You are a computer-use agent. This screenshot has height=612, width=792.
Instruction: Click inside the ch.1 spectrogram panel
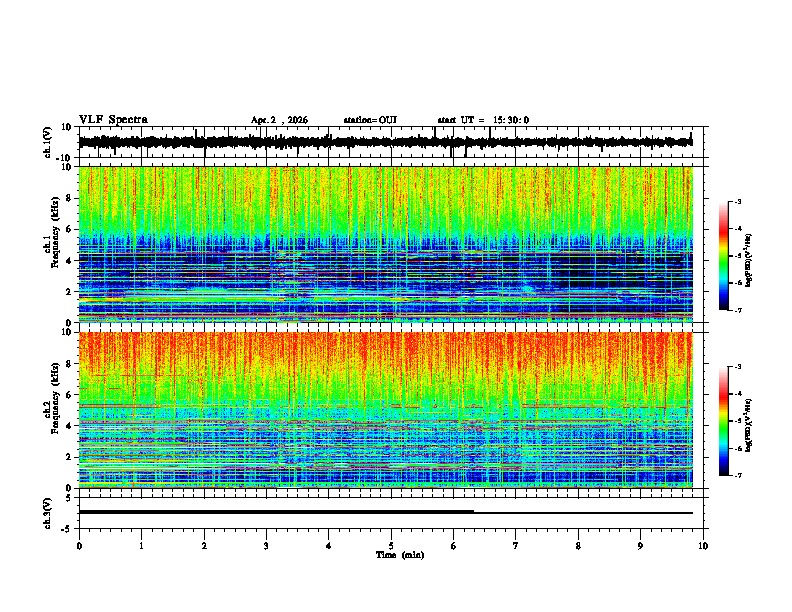coord(385,244)
